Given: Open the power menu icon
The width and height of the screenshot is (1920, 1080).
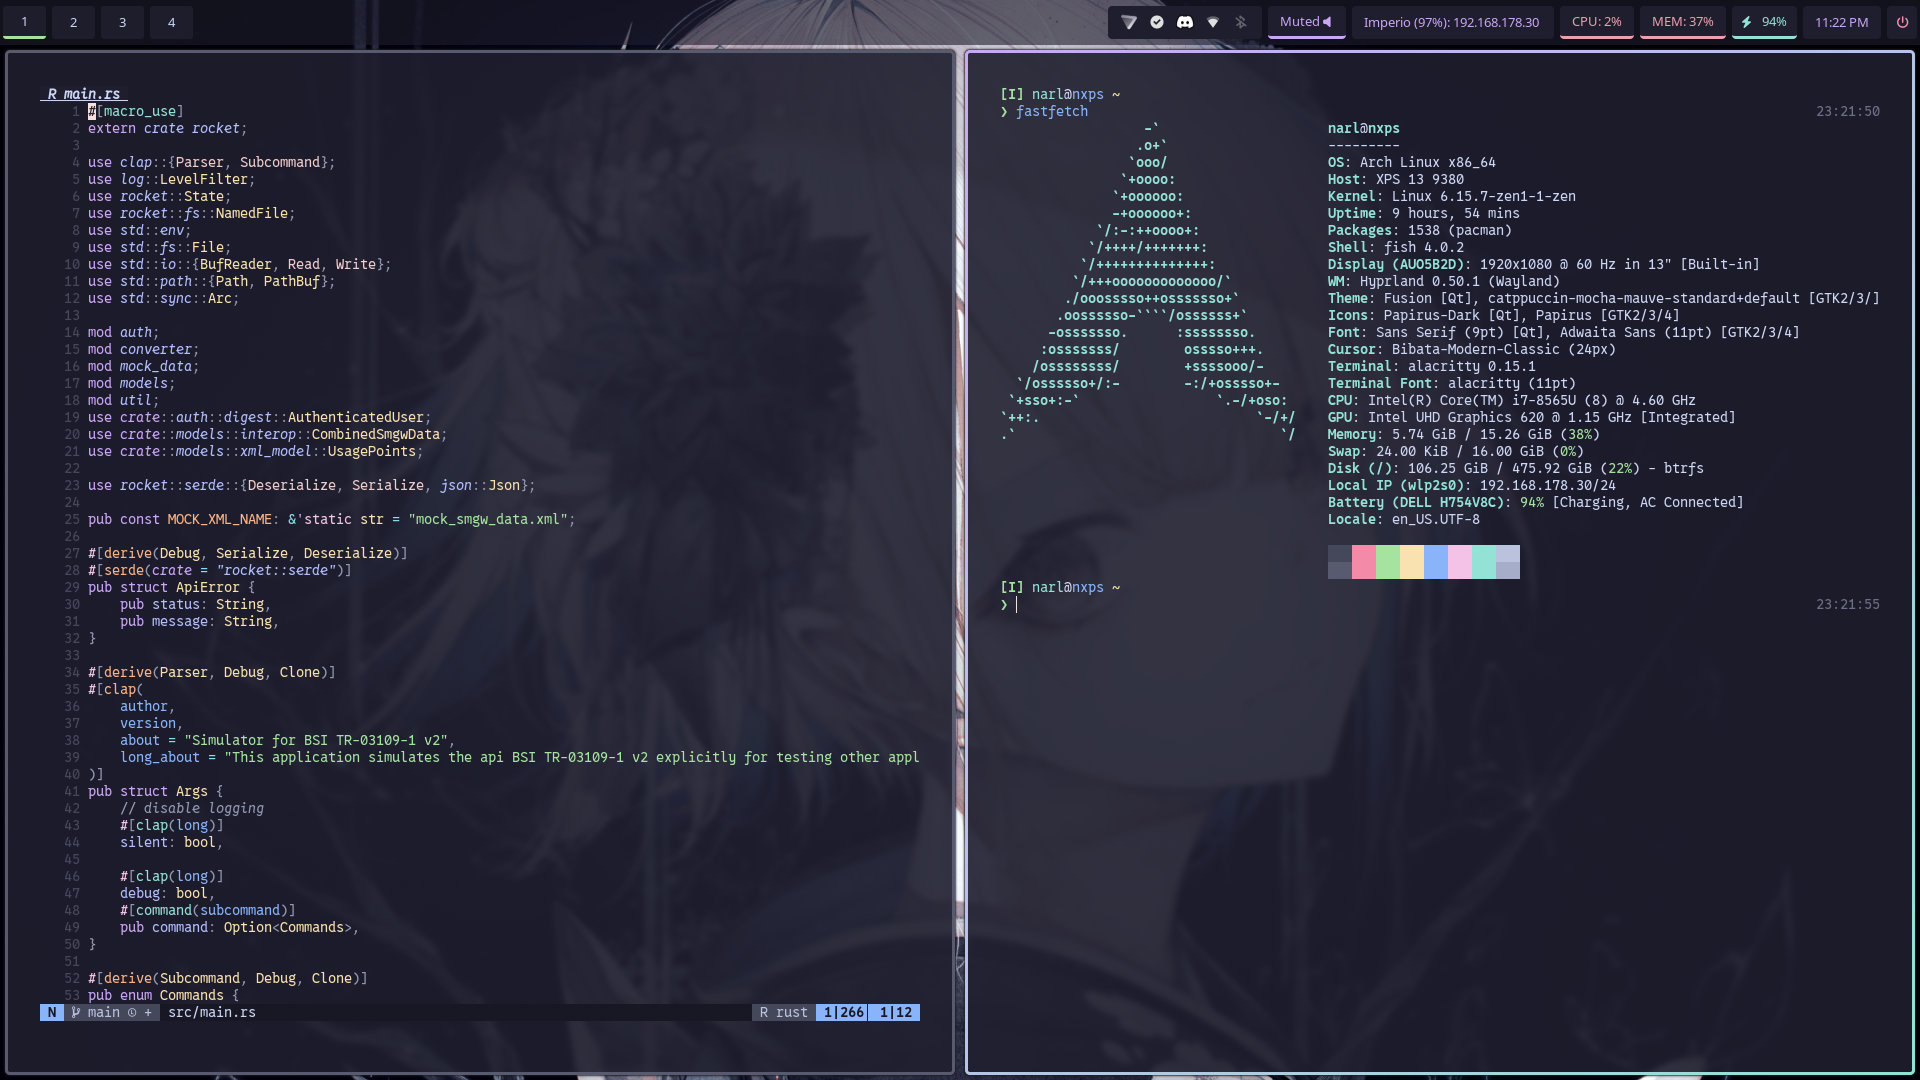Looking at the screenshot, I should tap(1902, 22).
